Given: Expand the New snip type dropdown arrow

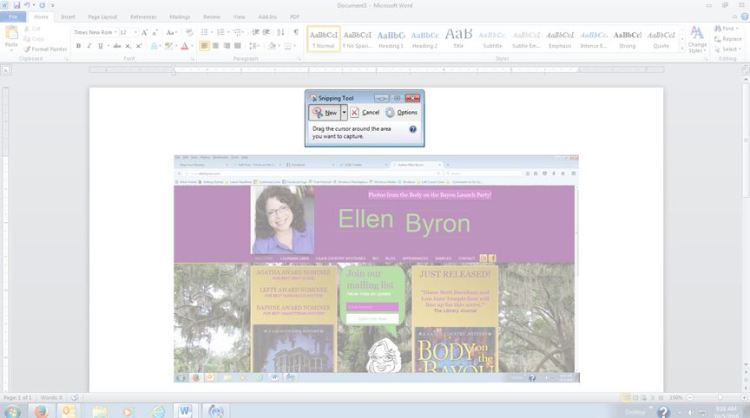Looking at the screenshot, I should click(x=344, y=113).
